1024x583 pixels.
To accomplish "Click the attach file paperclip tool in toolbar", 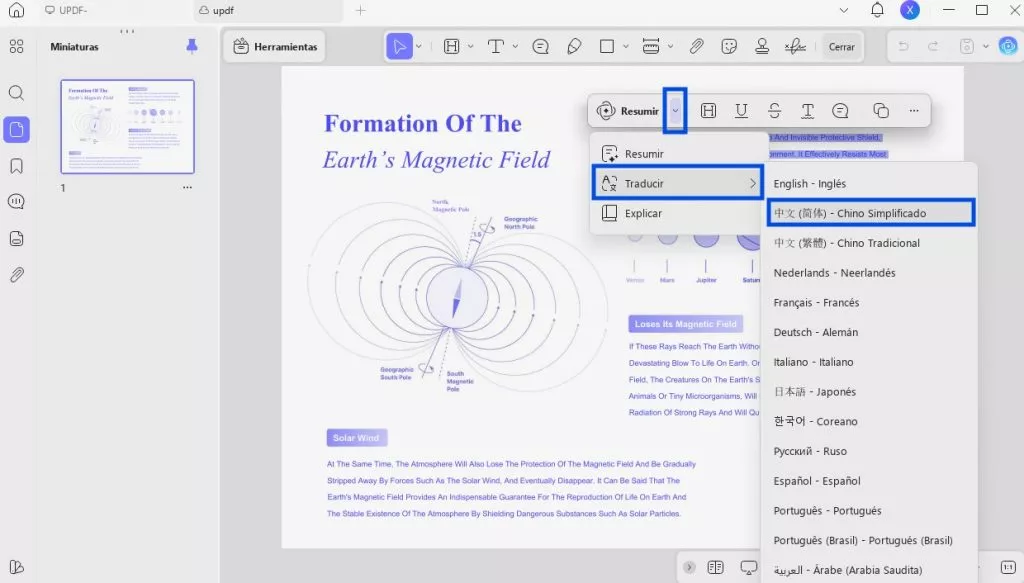I will pos(696,46).
